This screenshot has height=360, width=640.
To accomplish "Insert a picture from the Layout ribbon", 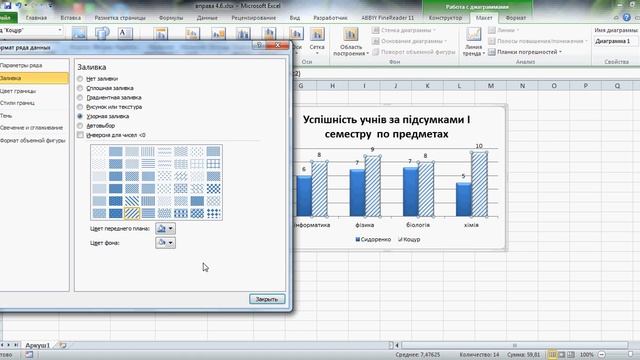I will click(79, 33).
